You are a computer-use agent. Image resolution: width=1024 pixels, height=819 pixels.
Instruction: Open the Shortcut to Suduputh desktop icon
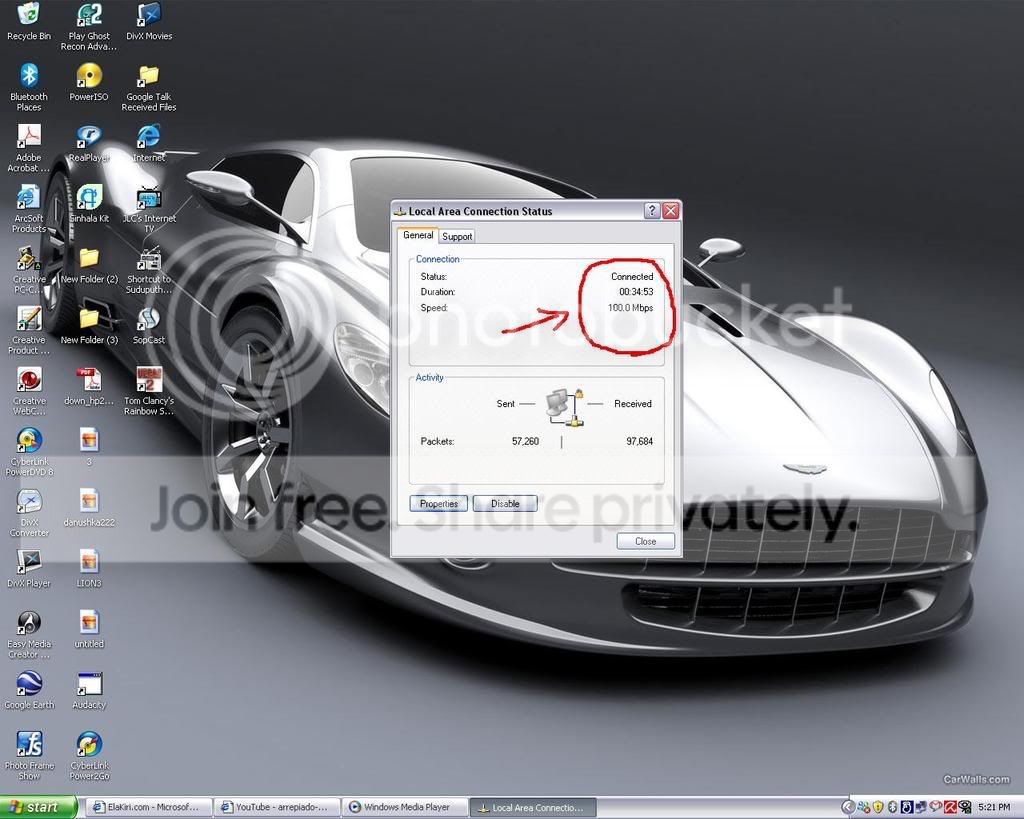[149, 269]
